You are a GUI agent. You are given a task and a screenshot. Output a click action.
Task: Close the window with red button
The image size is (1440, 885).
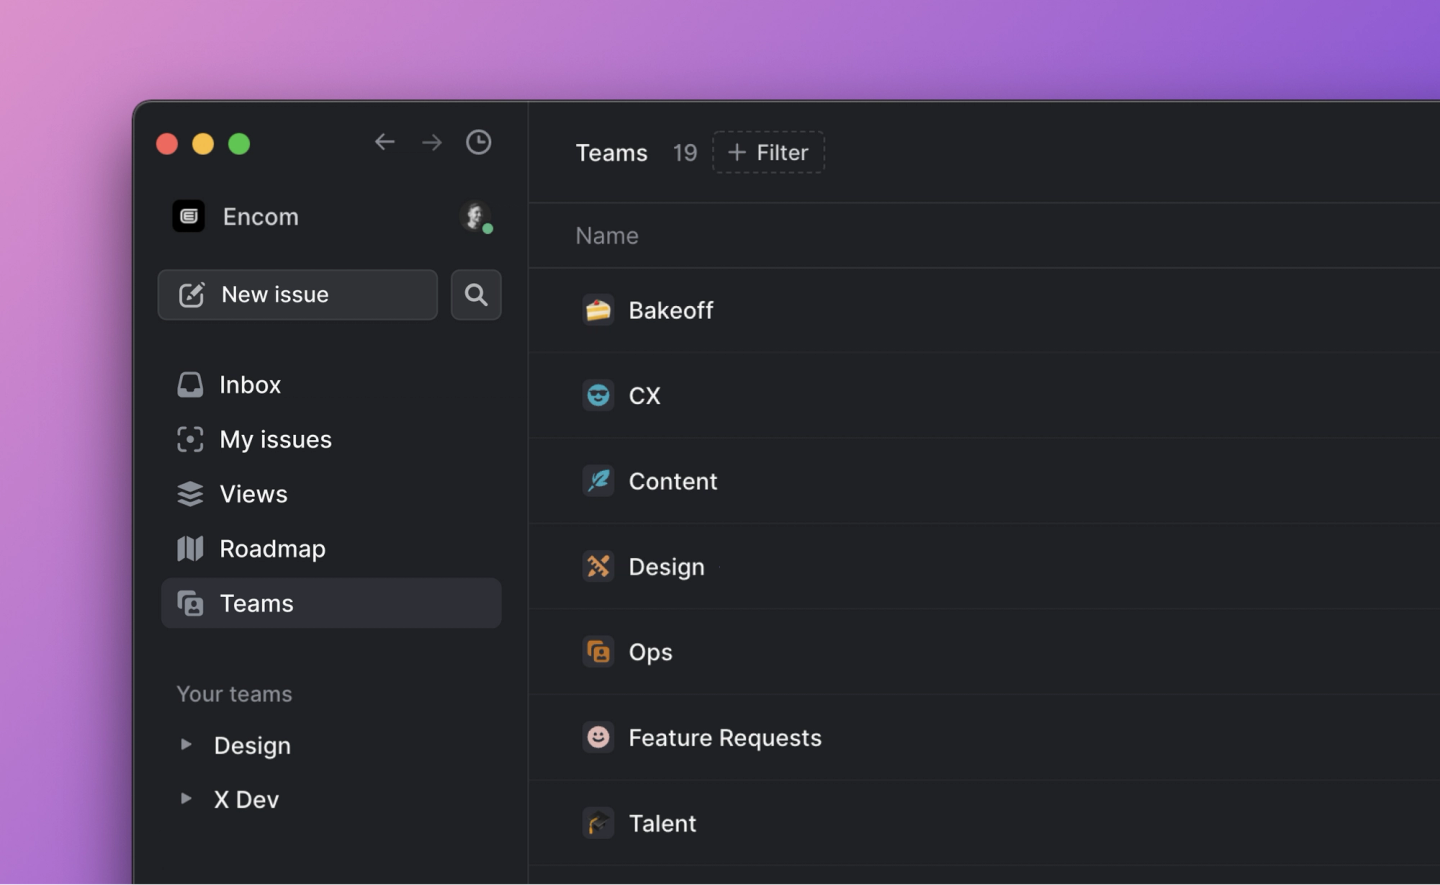[x=167, y=144]
